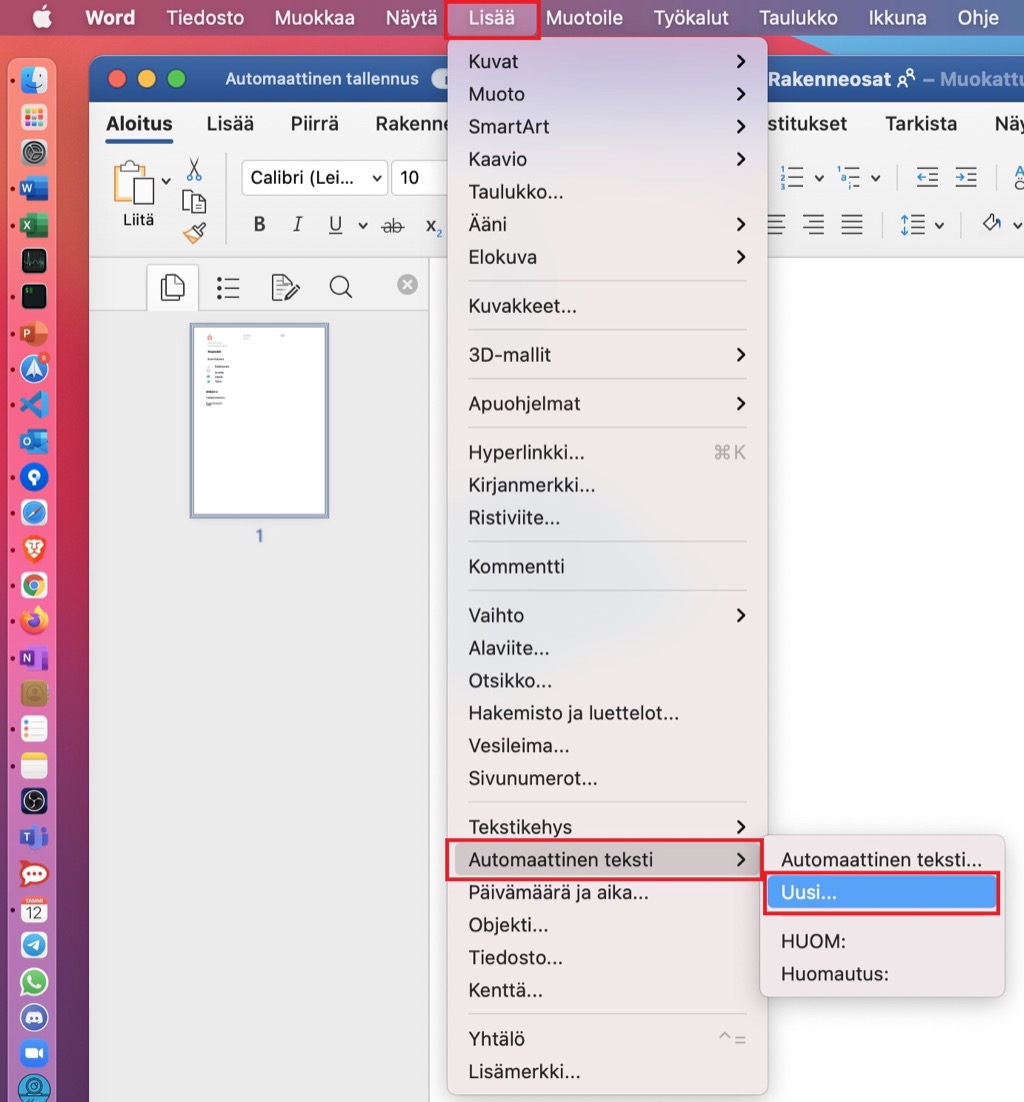Expand the Paste options arrow
The height and width of the screenshot is (1102, 1024).
point(166,181)
